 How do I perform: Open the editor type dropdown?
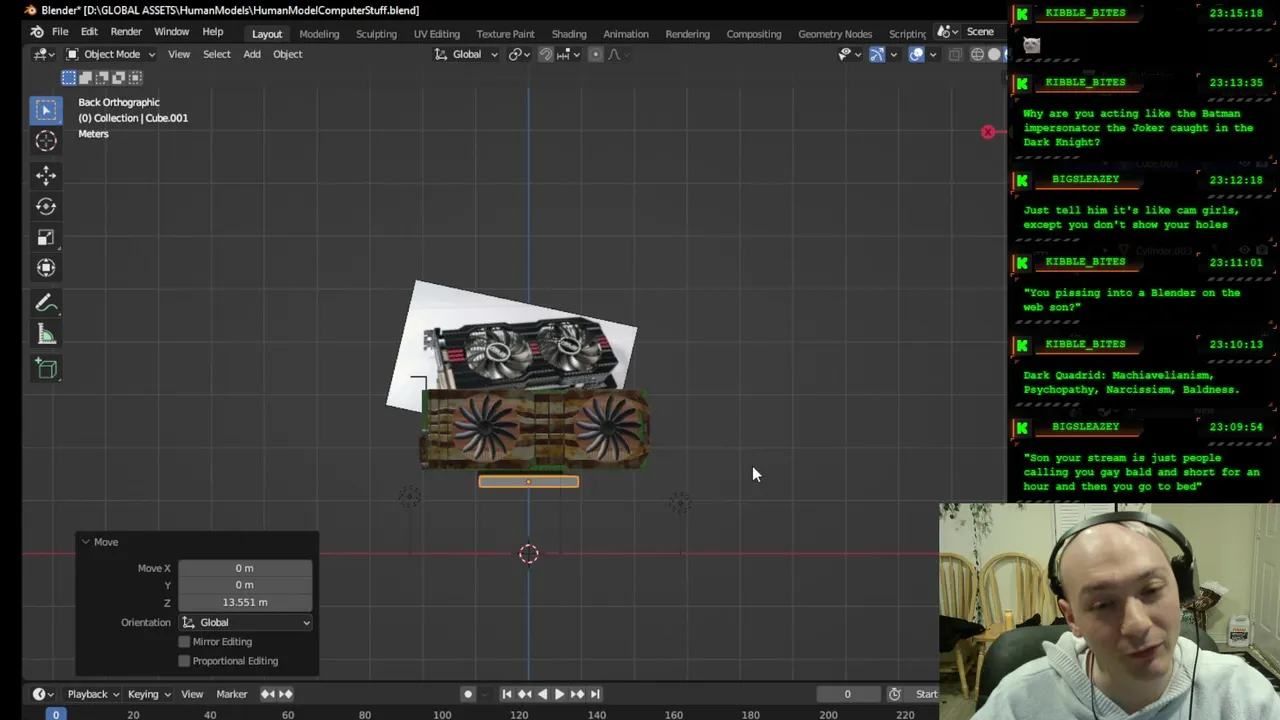pyautogui.click(x=43, y=54)
